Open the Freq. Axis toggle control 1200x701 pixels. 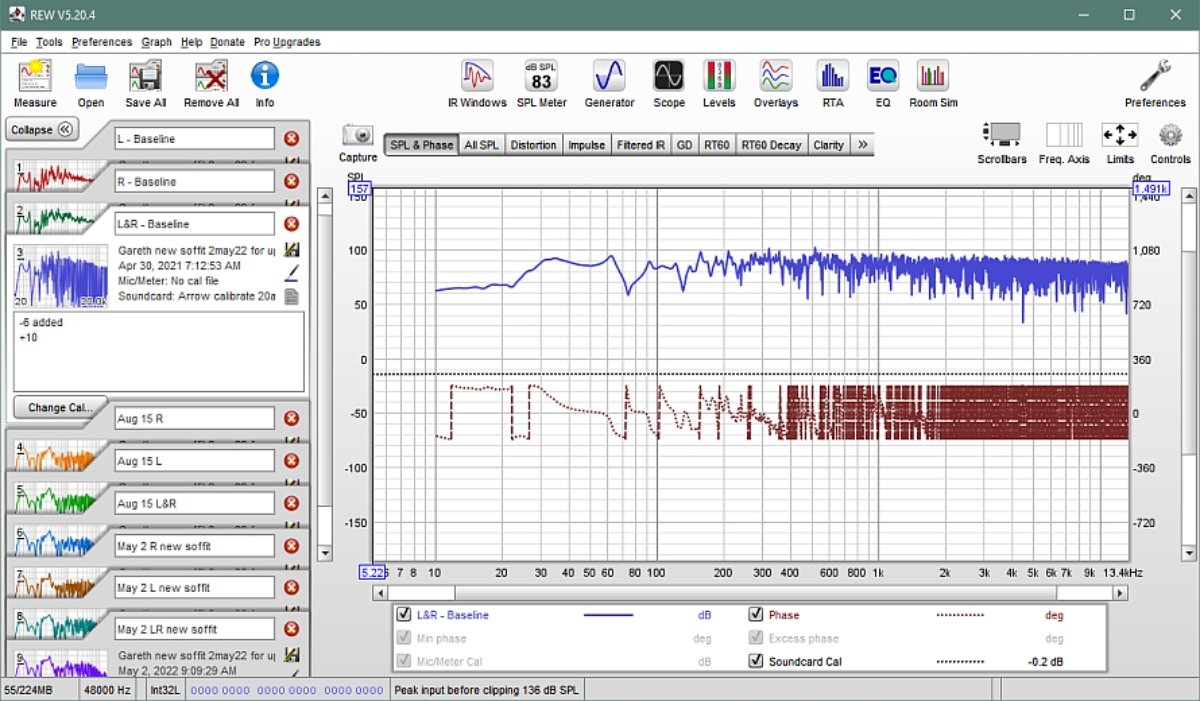click(x=1064, y=136)
